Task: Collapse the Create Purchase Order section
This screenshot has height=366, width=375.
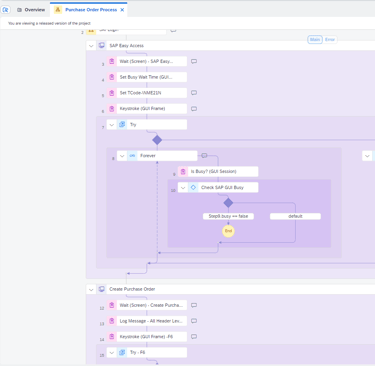Action: tap(91, 289)
